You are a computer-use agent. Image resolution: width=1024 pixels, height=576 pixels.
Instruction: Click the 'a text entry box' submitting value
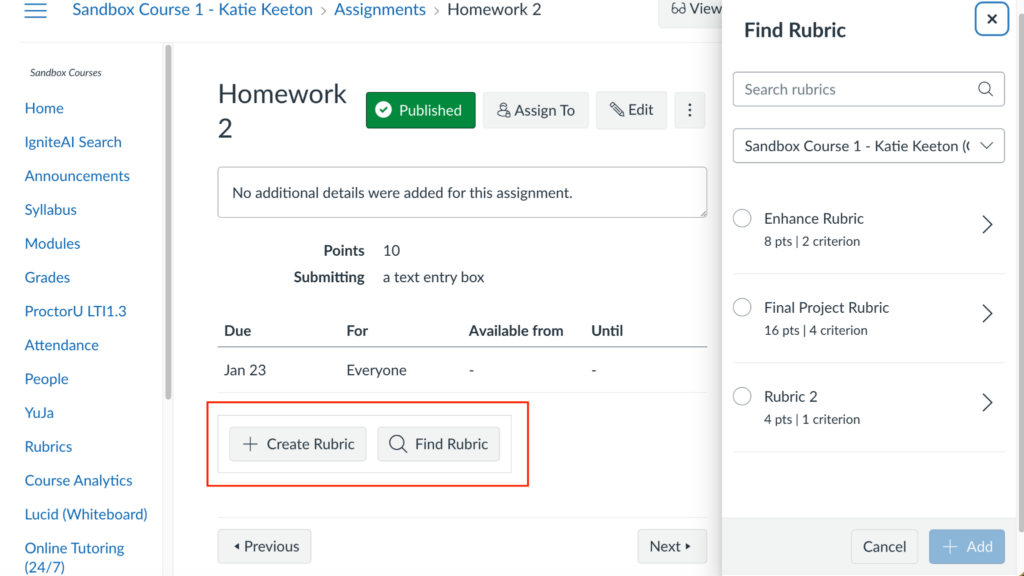434,277
